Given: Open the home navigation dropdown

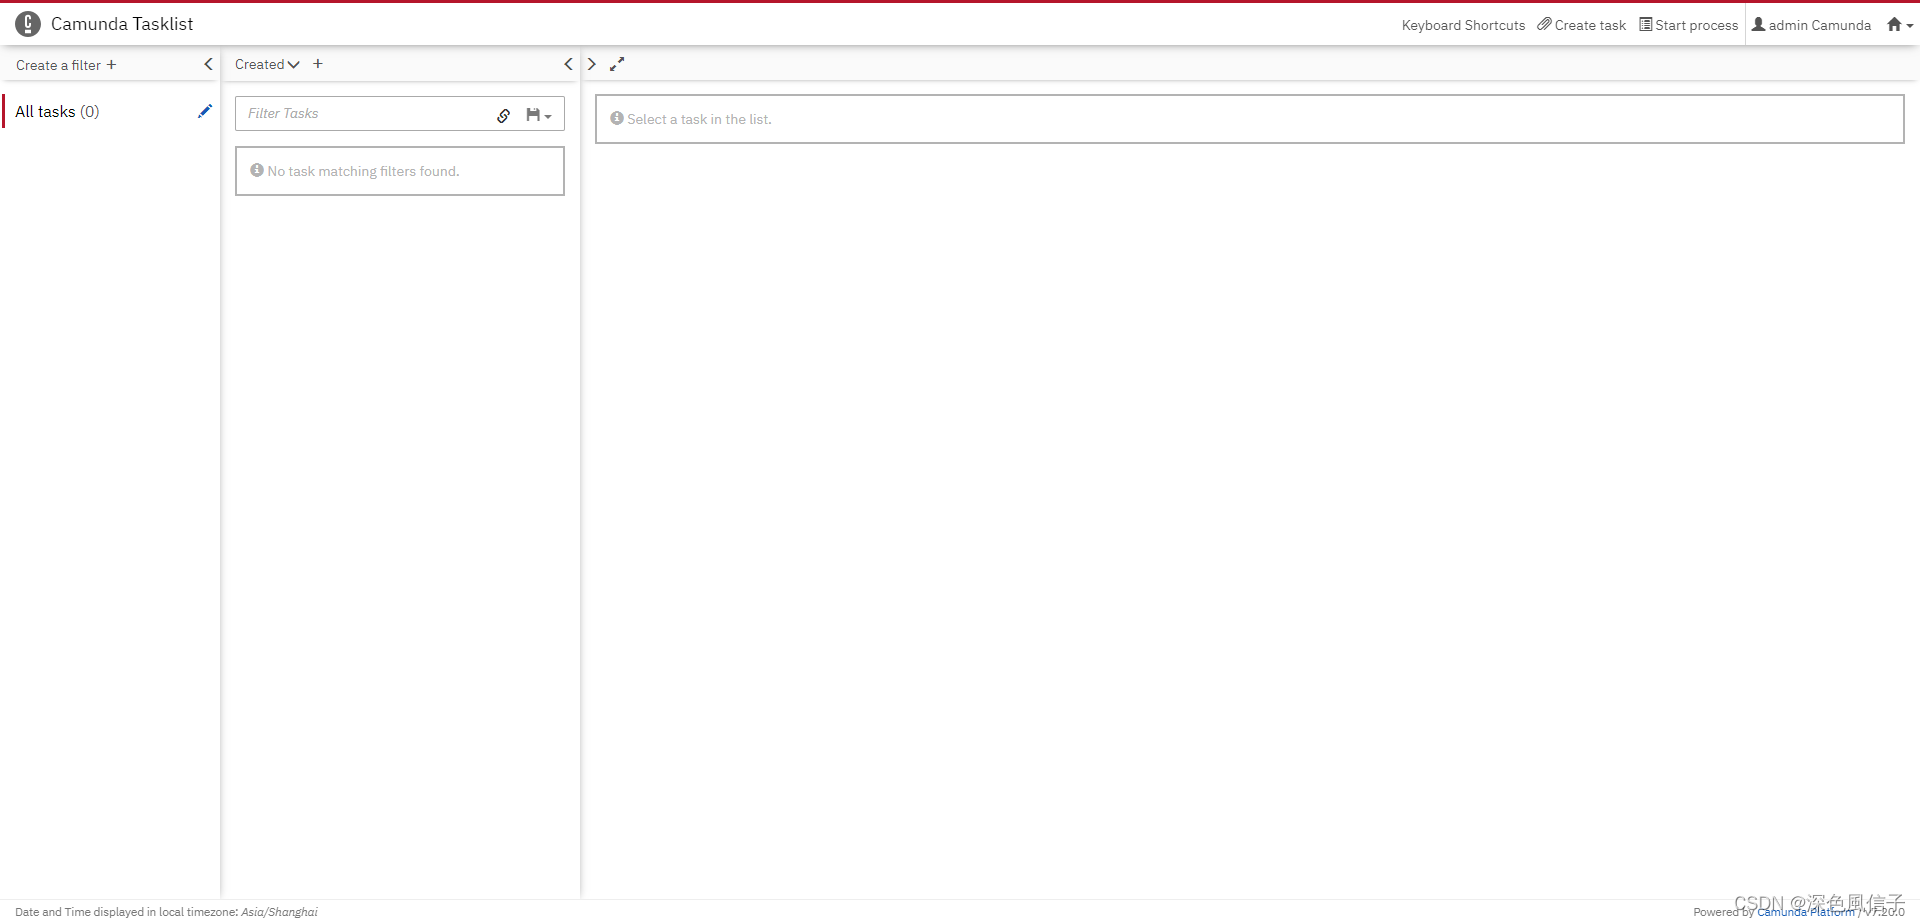Looking at the screenshot, I should coord(1900,25).
